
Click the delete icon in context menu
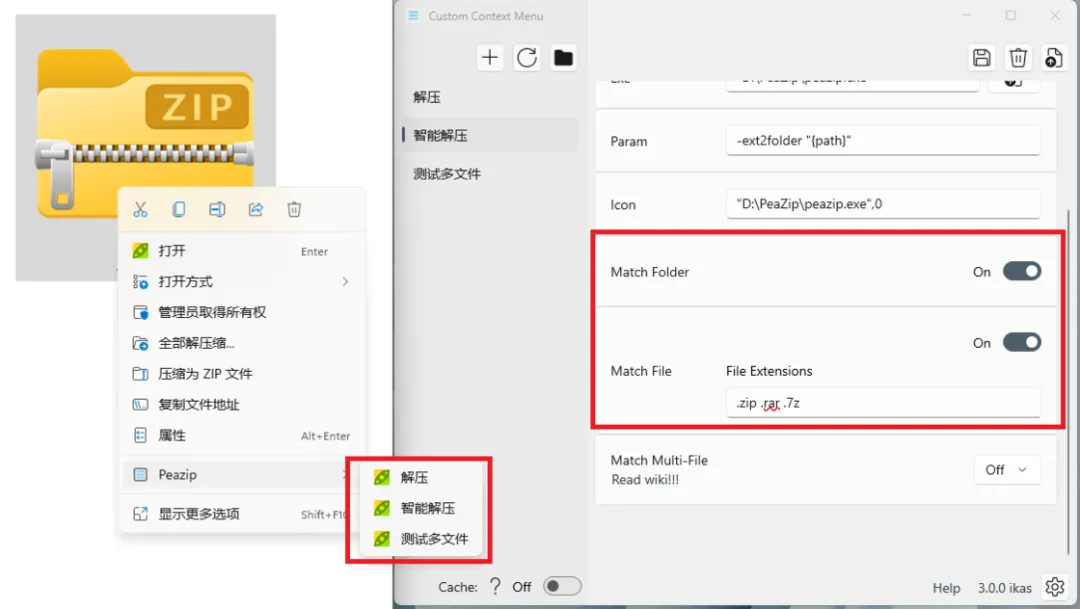(x=294, y=209)
